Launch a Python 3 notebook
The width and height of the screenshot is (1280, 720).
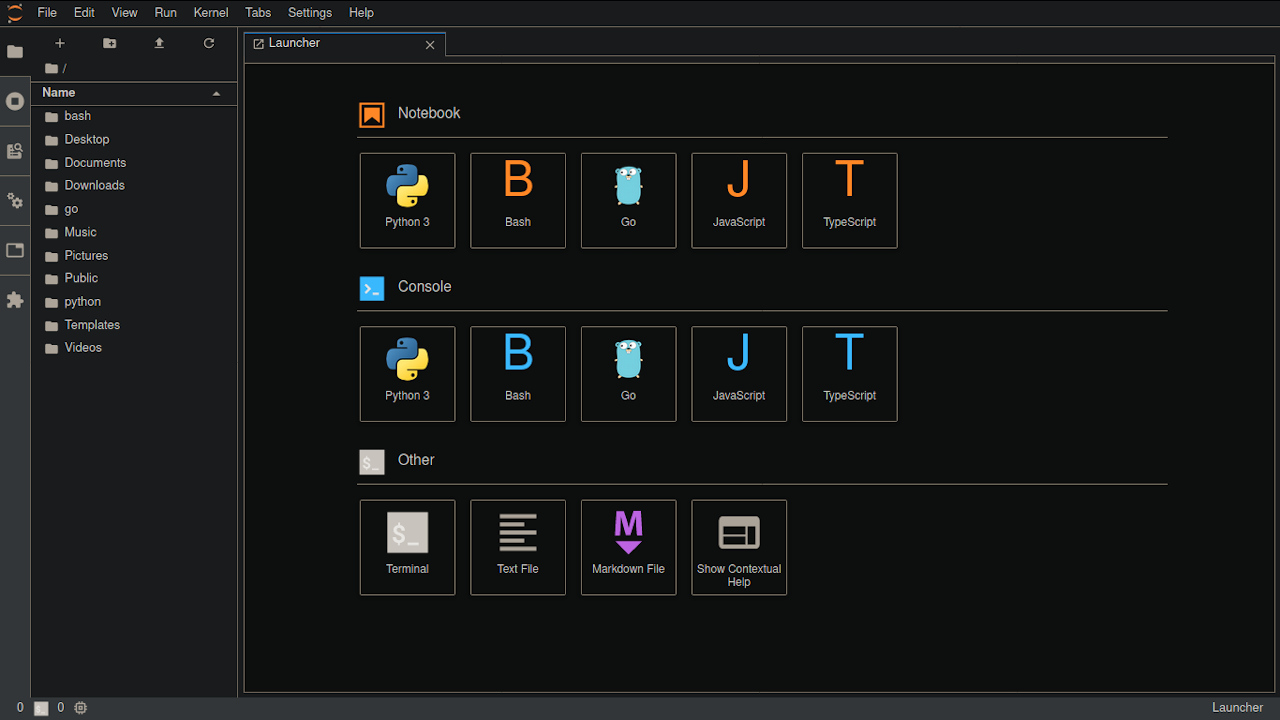point(408,200)
